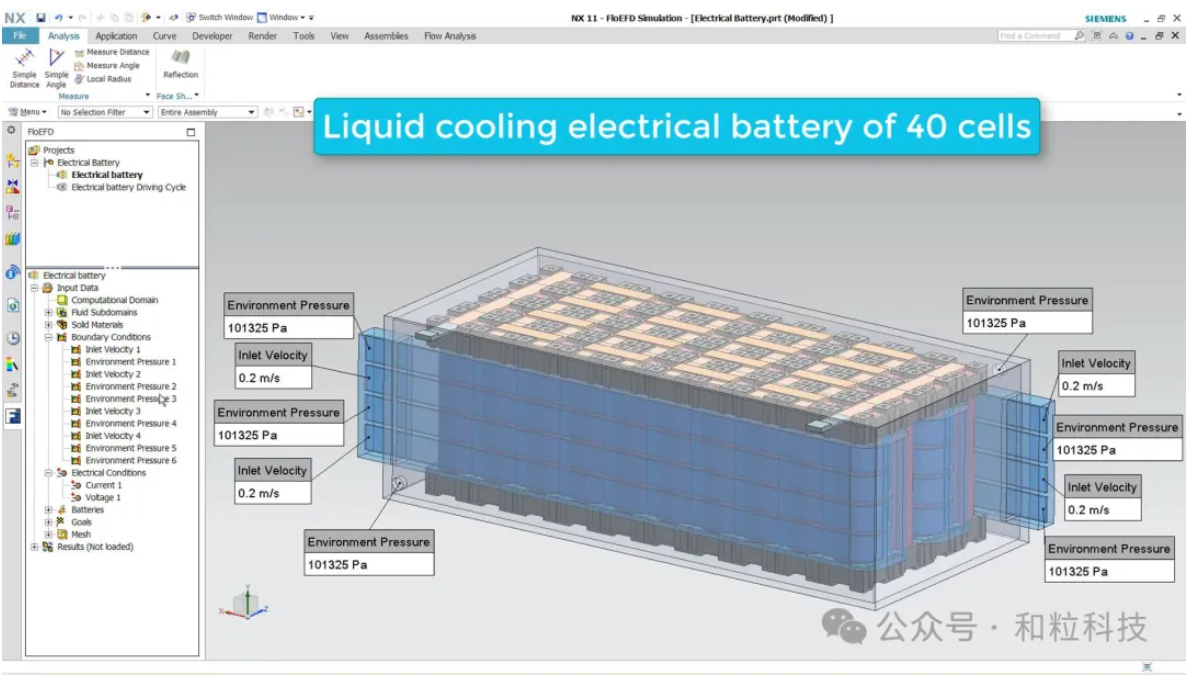The image size is (1191, 677).
Task: Open the Assemblies ribbon tab
Action: tap(386, 36)
